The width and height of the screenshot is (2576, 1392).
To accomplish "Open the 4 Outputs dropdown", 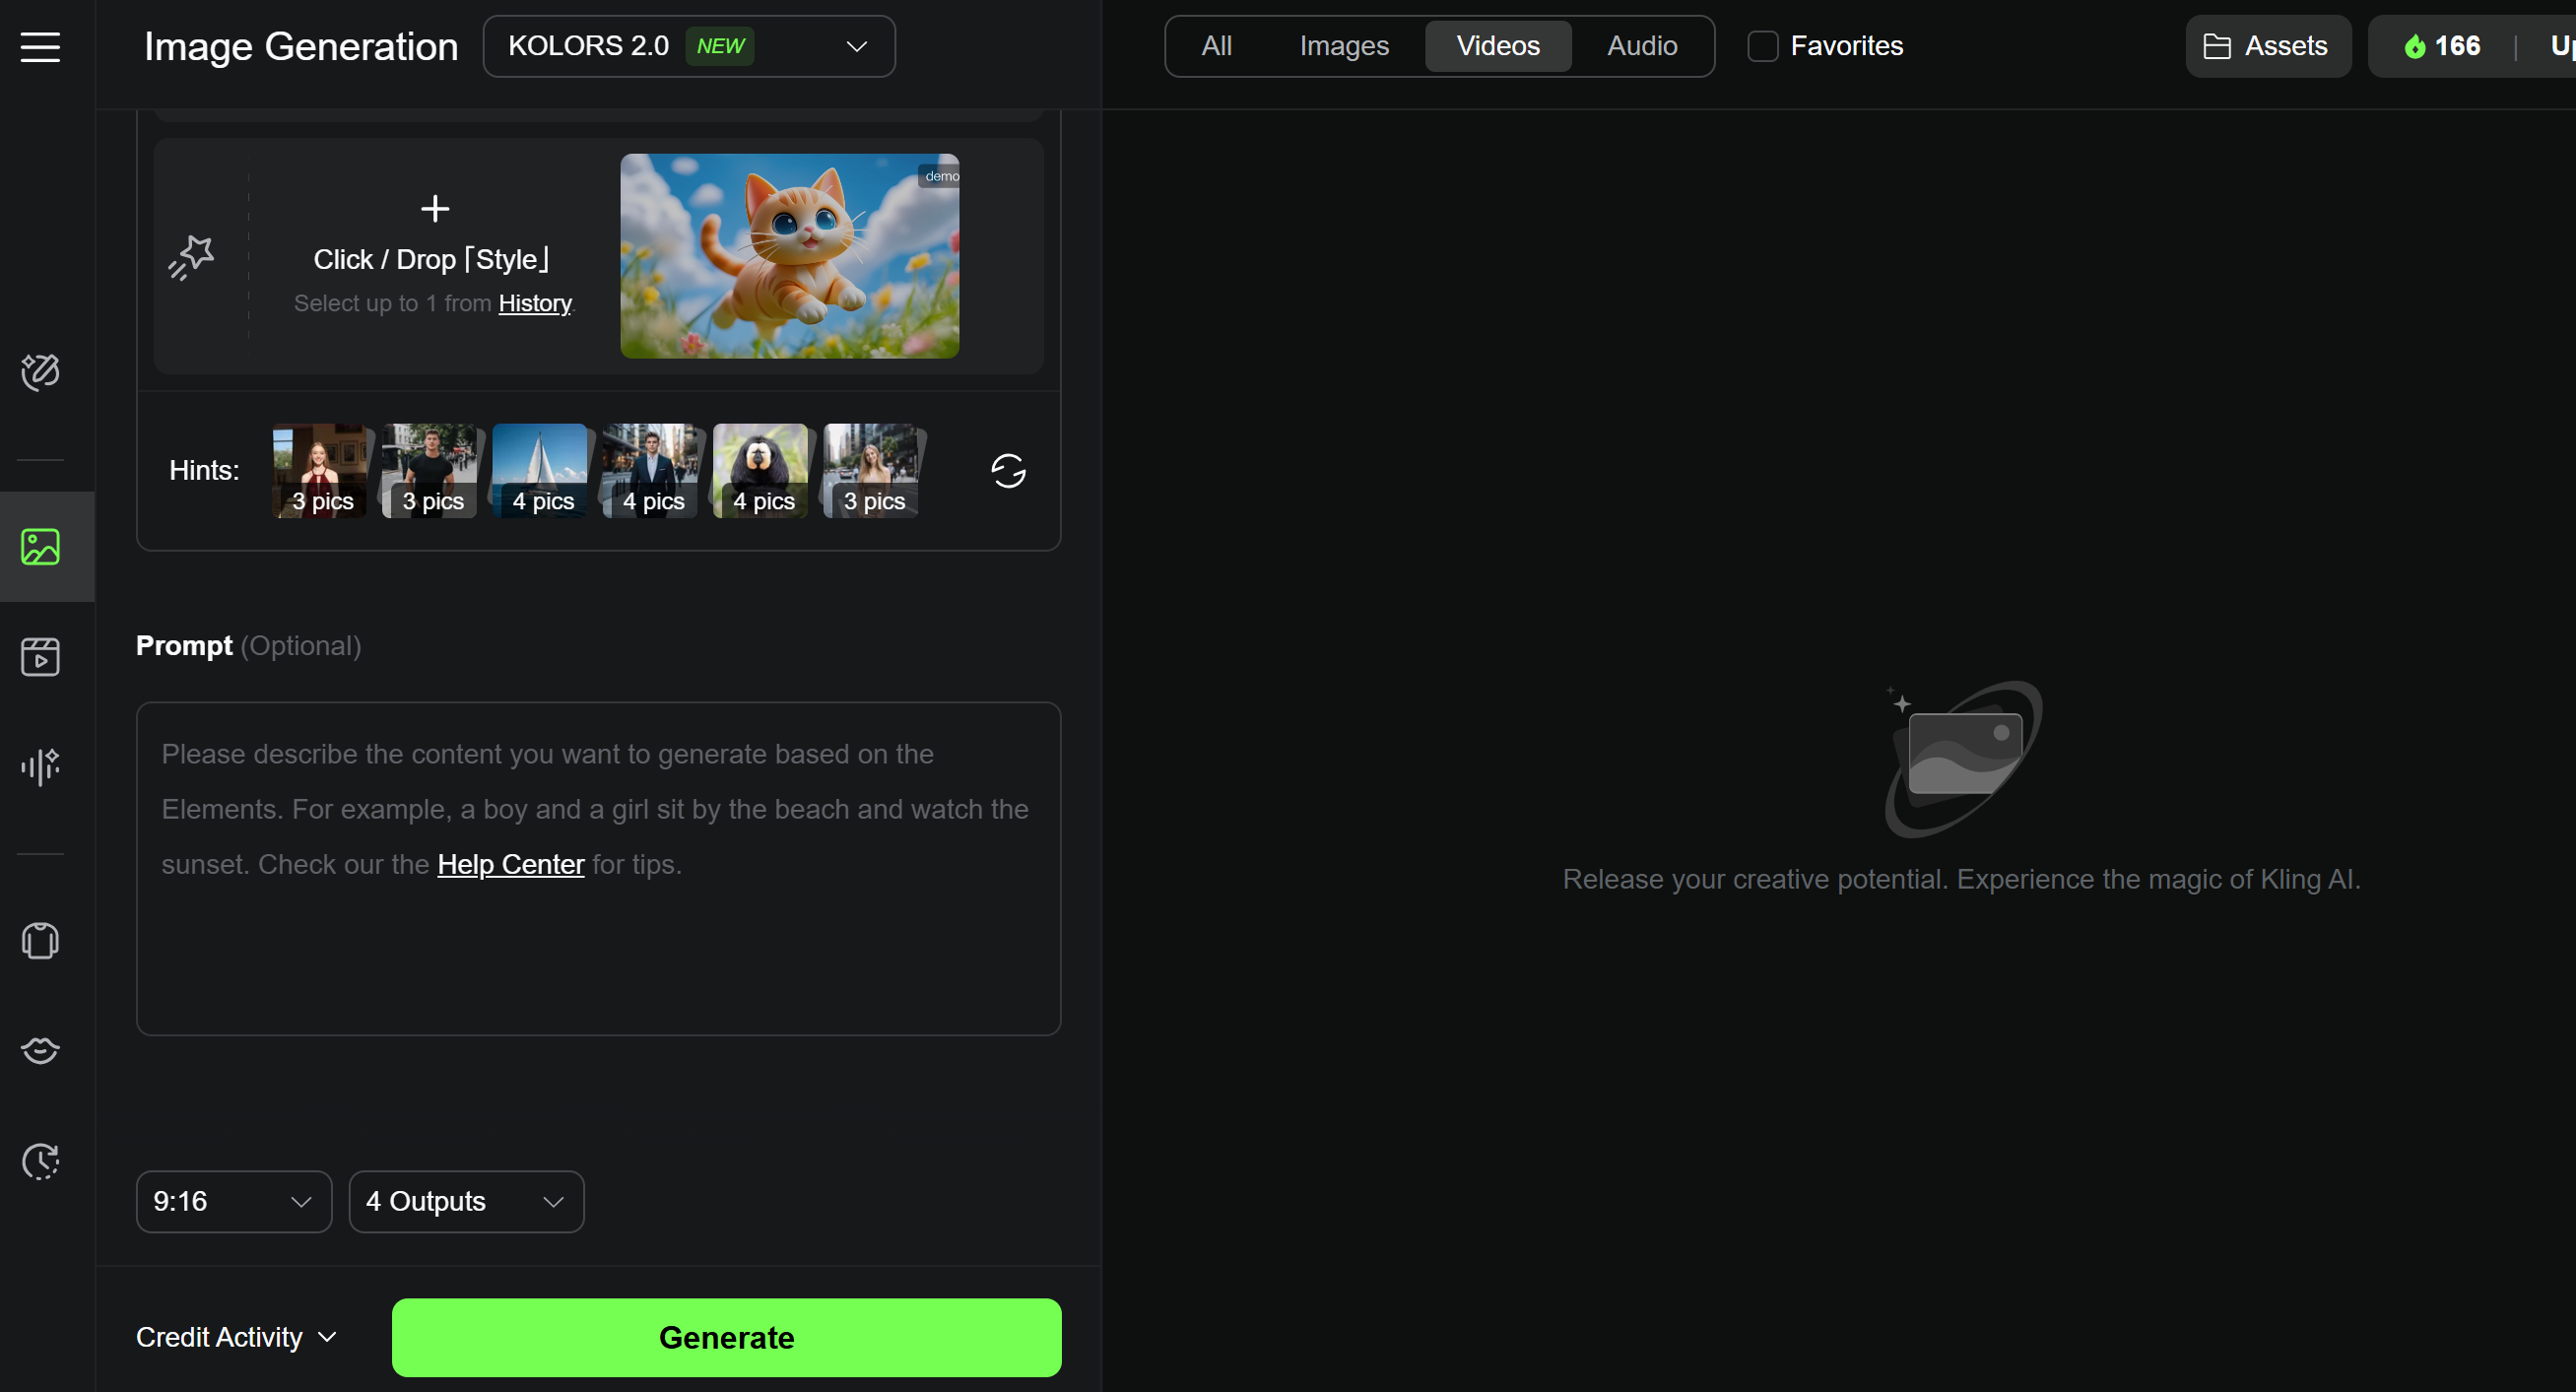I will (466, 1201).
